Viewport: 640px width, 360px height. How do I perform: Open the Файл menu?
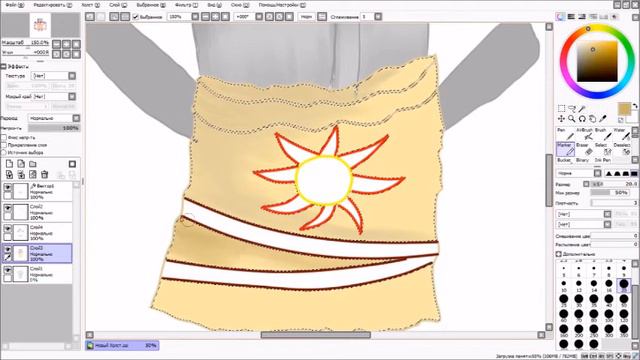pyautogui.click(x=15, y=5)
